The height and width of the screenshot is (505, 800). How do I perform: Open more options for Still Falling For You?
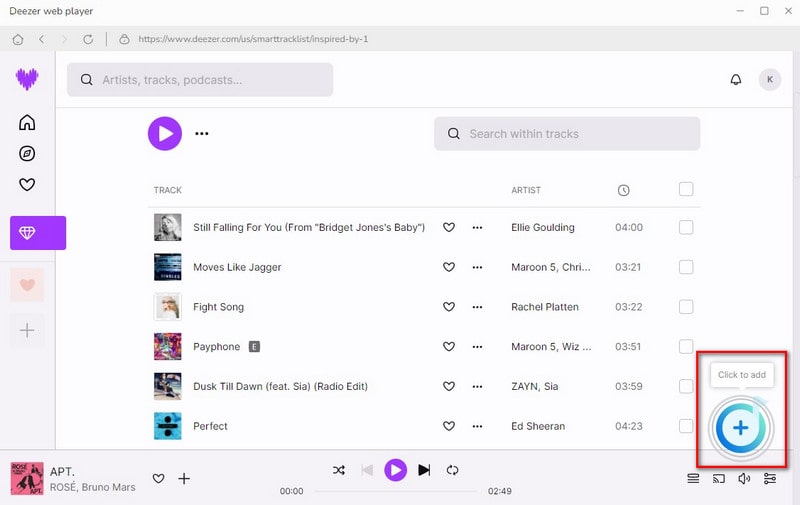477,228
